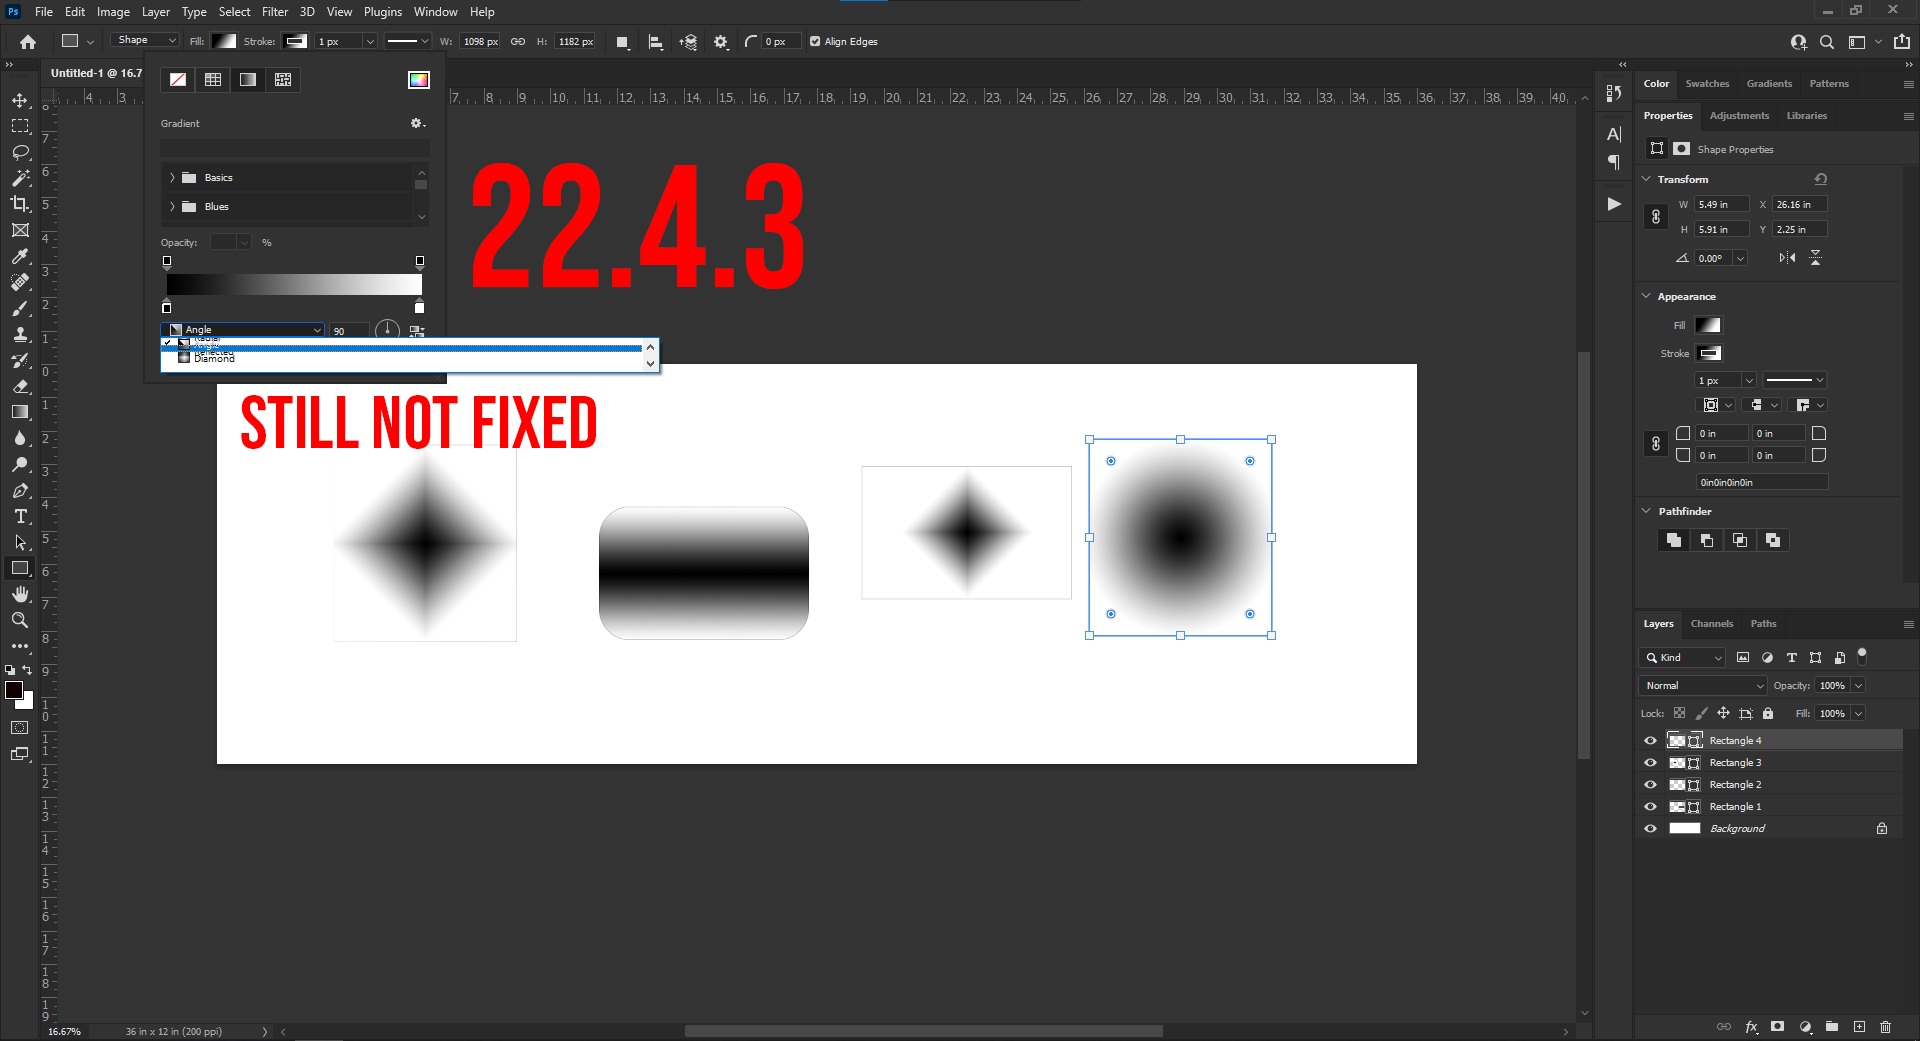
Task: Select the Gradient tool in toolbar
Action: pyautogui.click(x=20, y=412)
